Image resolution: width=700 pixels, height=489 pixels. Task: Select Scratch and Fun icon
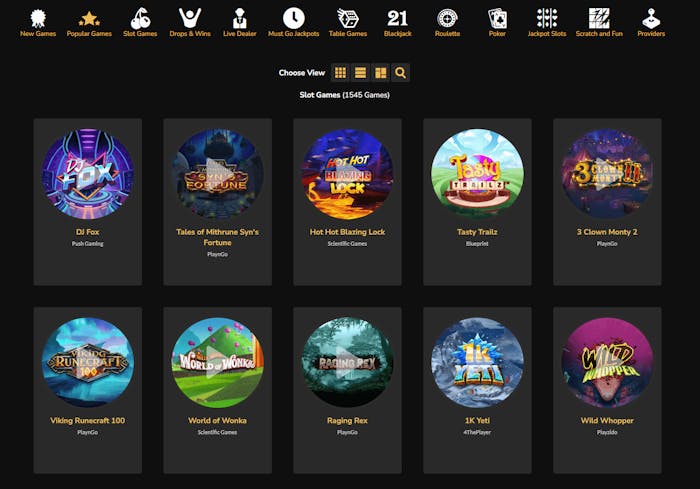[x=599, y=18]
